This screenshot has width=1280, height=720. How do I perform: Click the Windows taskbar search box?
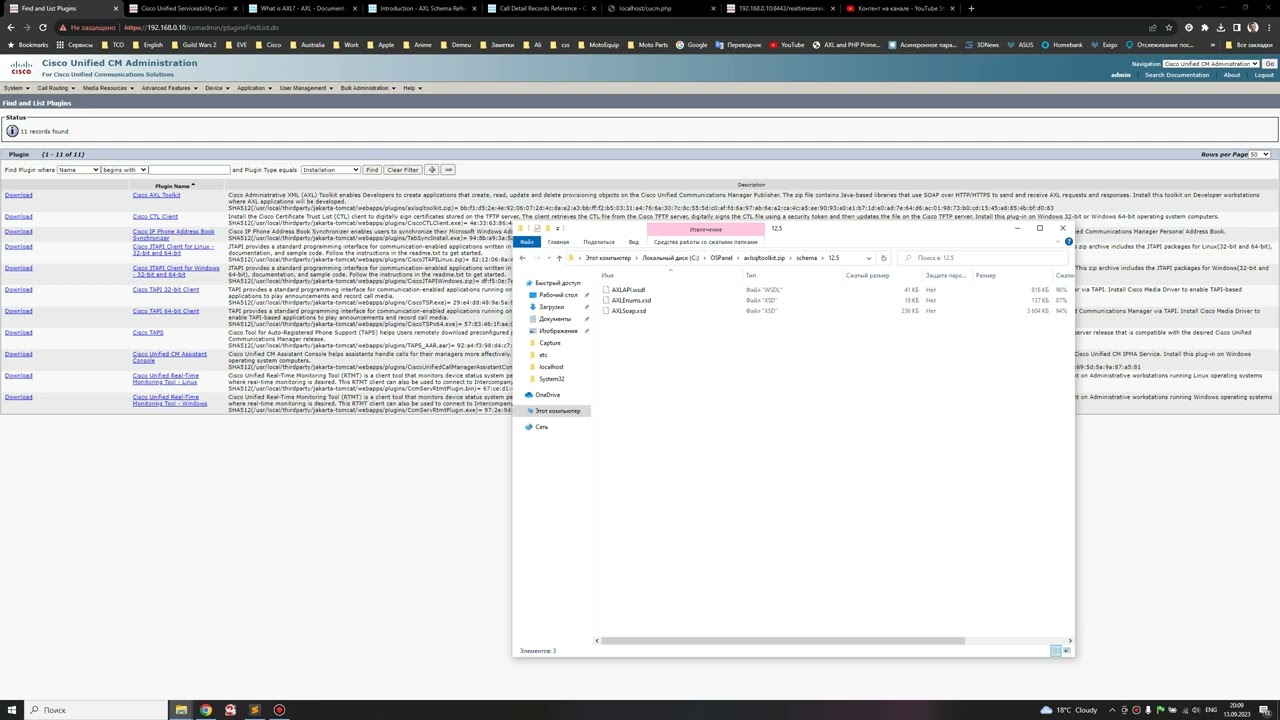[x=95, y=710]
